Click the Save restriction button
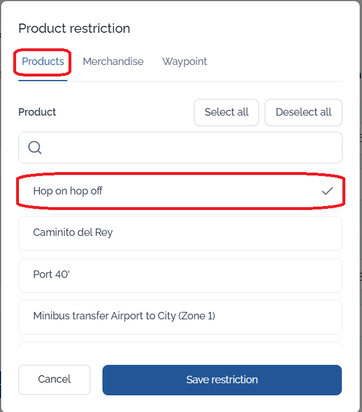The width and height of the screenshot is (362, 412). pos(222,380)
